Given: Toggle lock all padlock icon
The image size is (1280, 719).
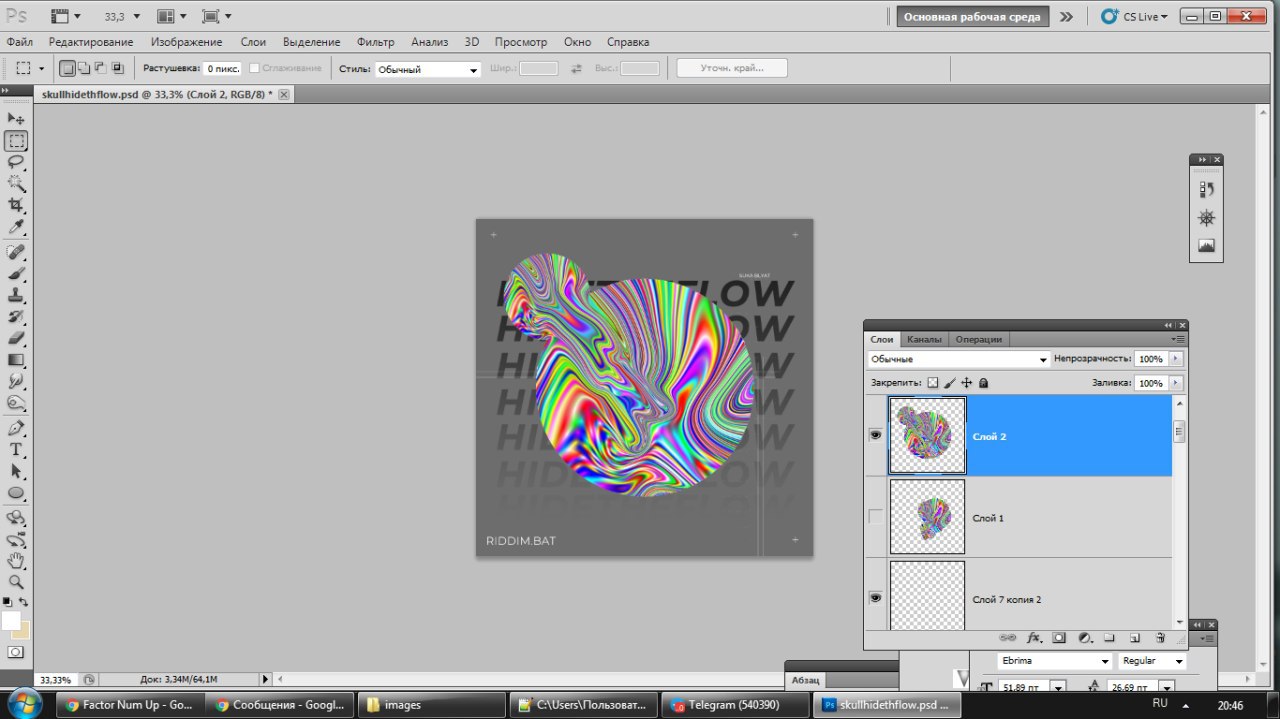Looking at the screenshot, I should tap(983, 382).
